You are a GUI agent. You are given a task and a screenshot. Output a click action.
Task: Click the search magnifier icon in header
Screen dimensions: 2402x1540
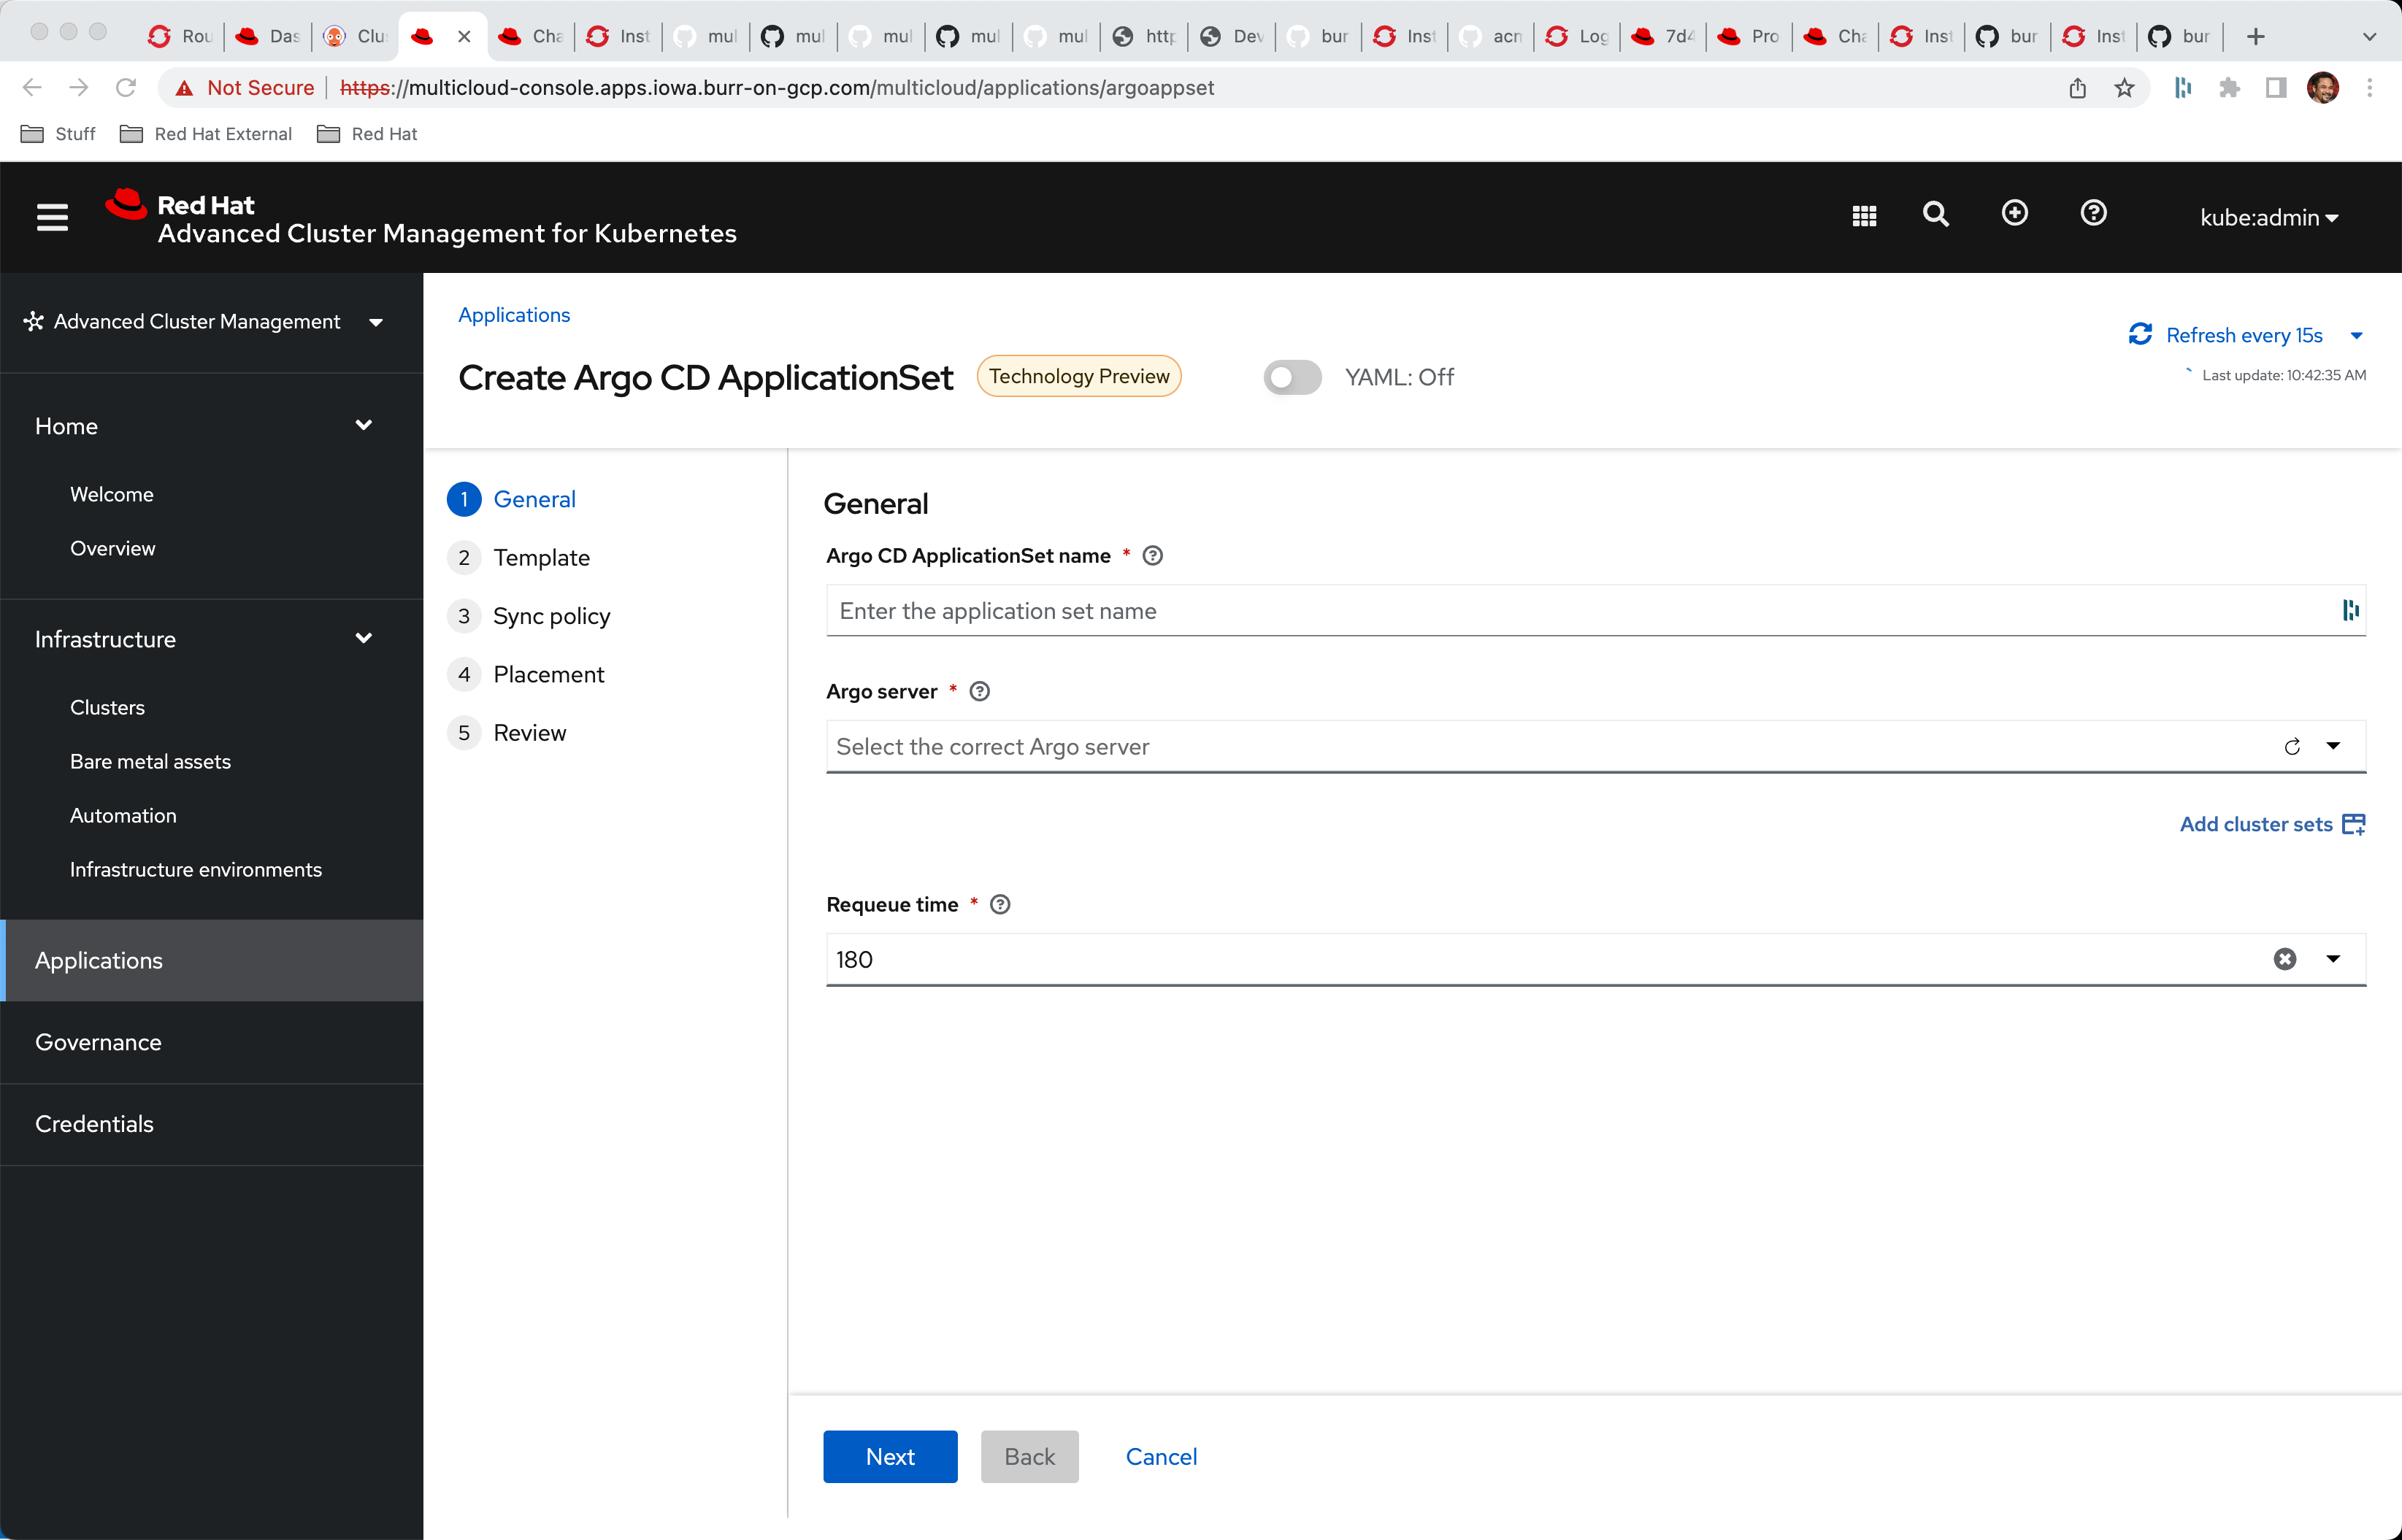coord(1936,214)
